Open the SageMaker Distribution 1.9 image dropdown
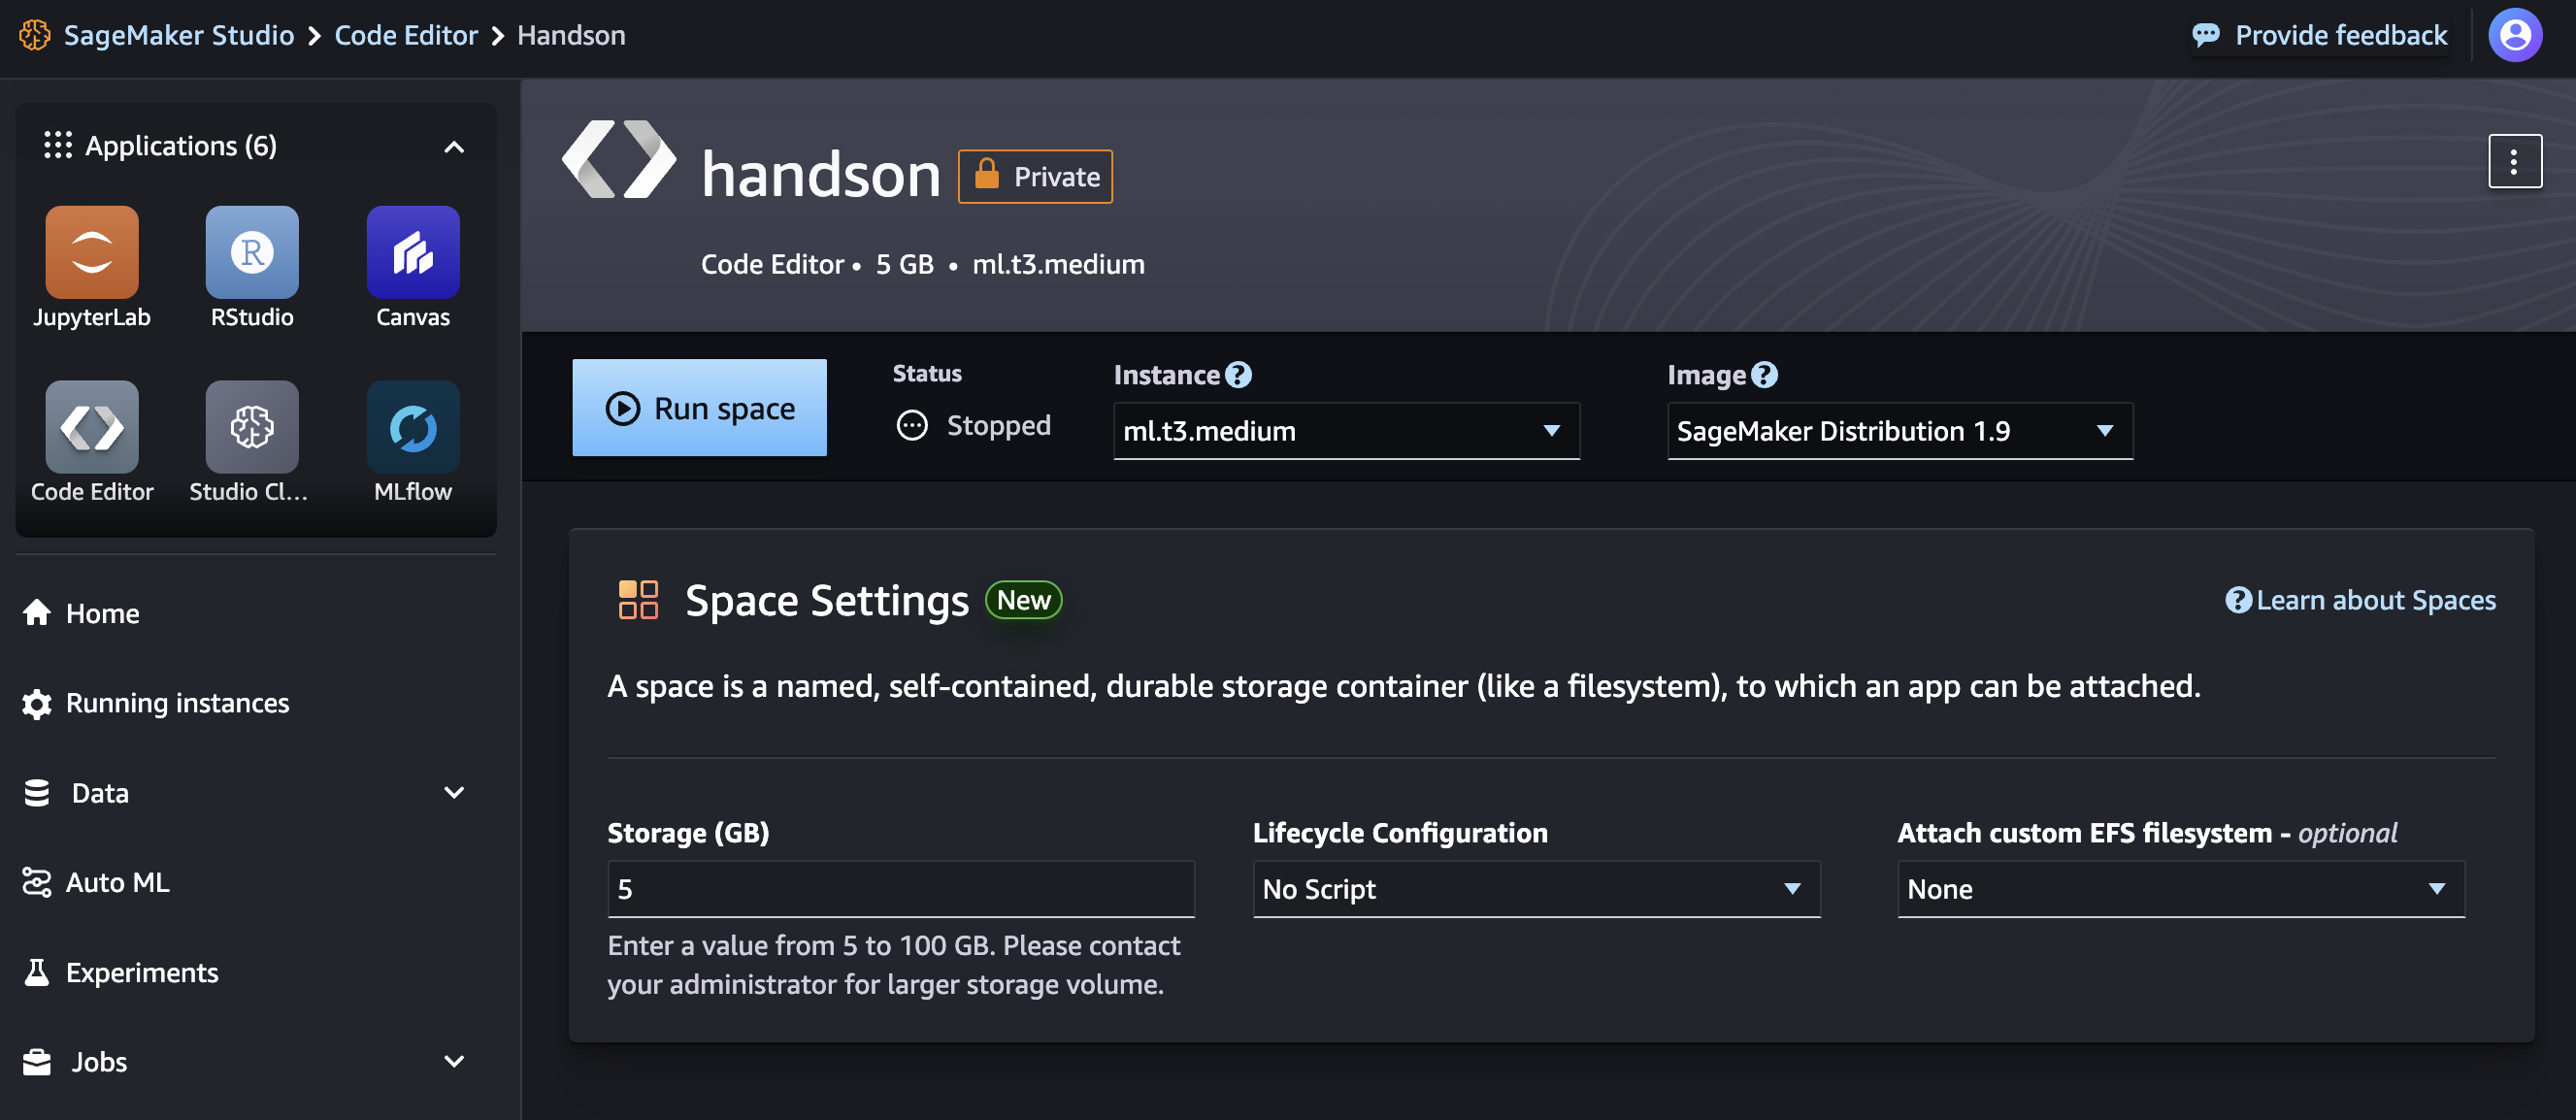 click(1899, 430)
